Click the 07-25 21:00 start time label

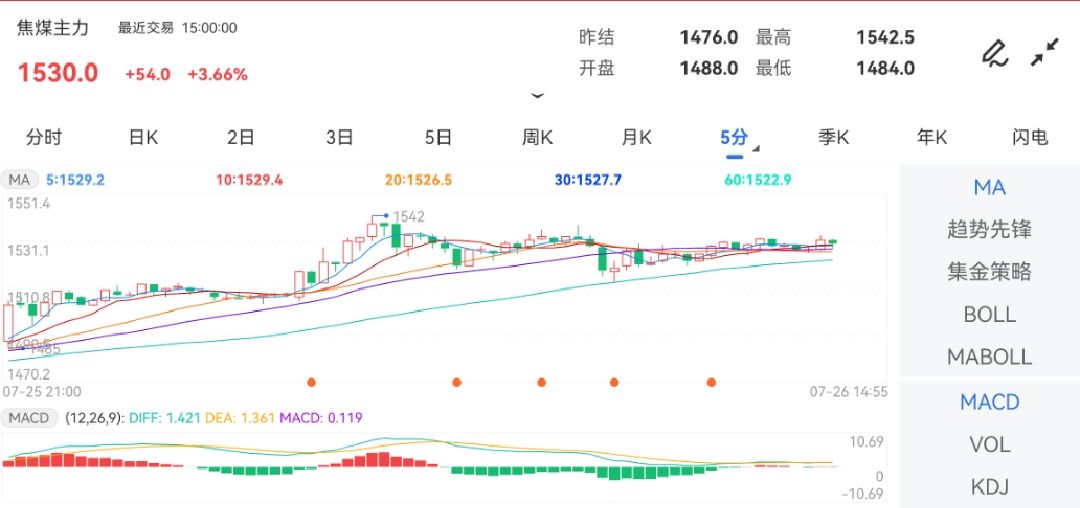click(x=42, y=392)
